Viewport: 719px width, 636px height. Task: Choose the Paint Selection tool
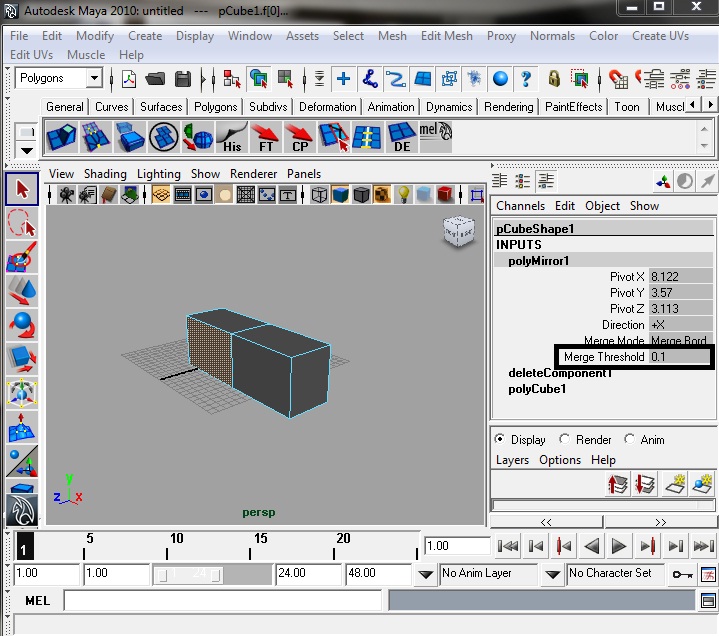pos(21,257)
